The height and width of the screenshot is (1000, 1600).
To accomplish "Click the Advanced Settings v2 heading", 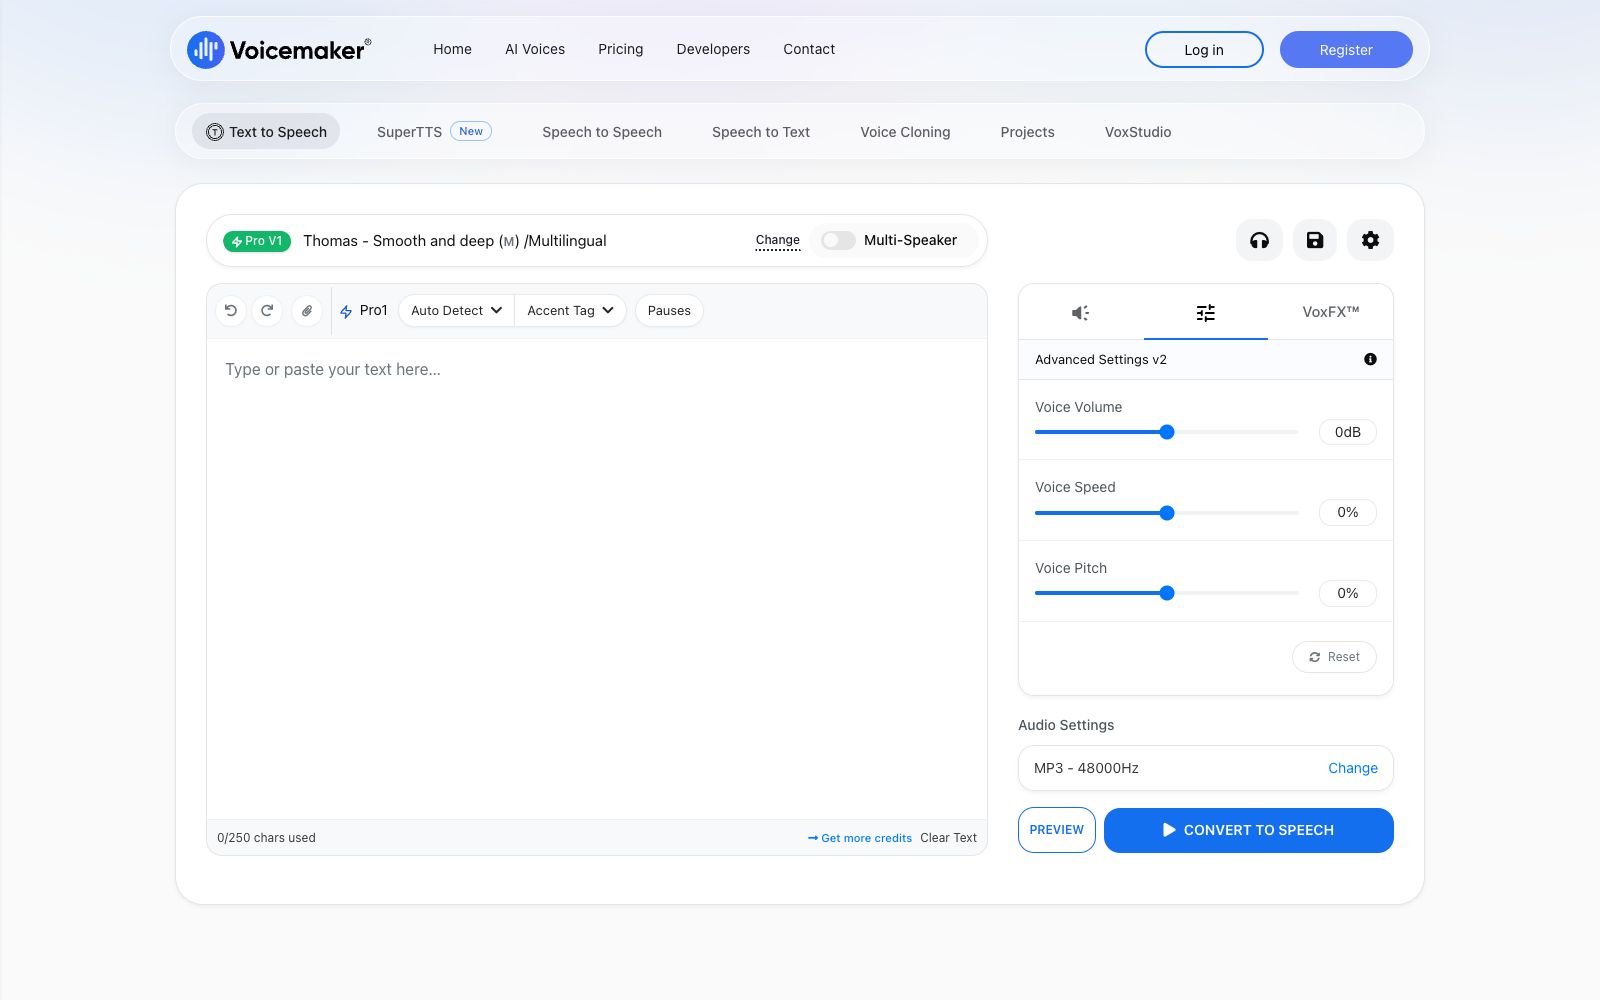I will 1101,360.
